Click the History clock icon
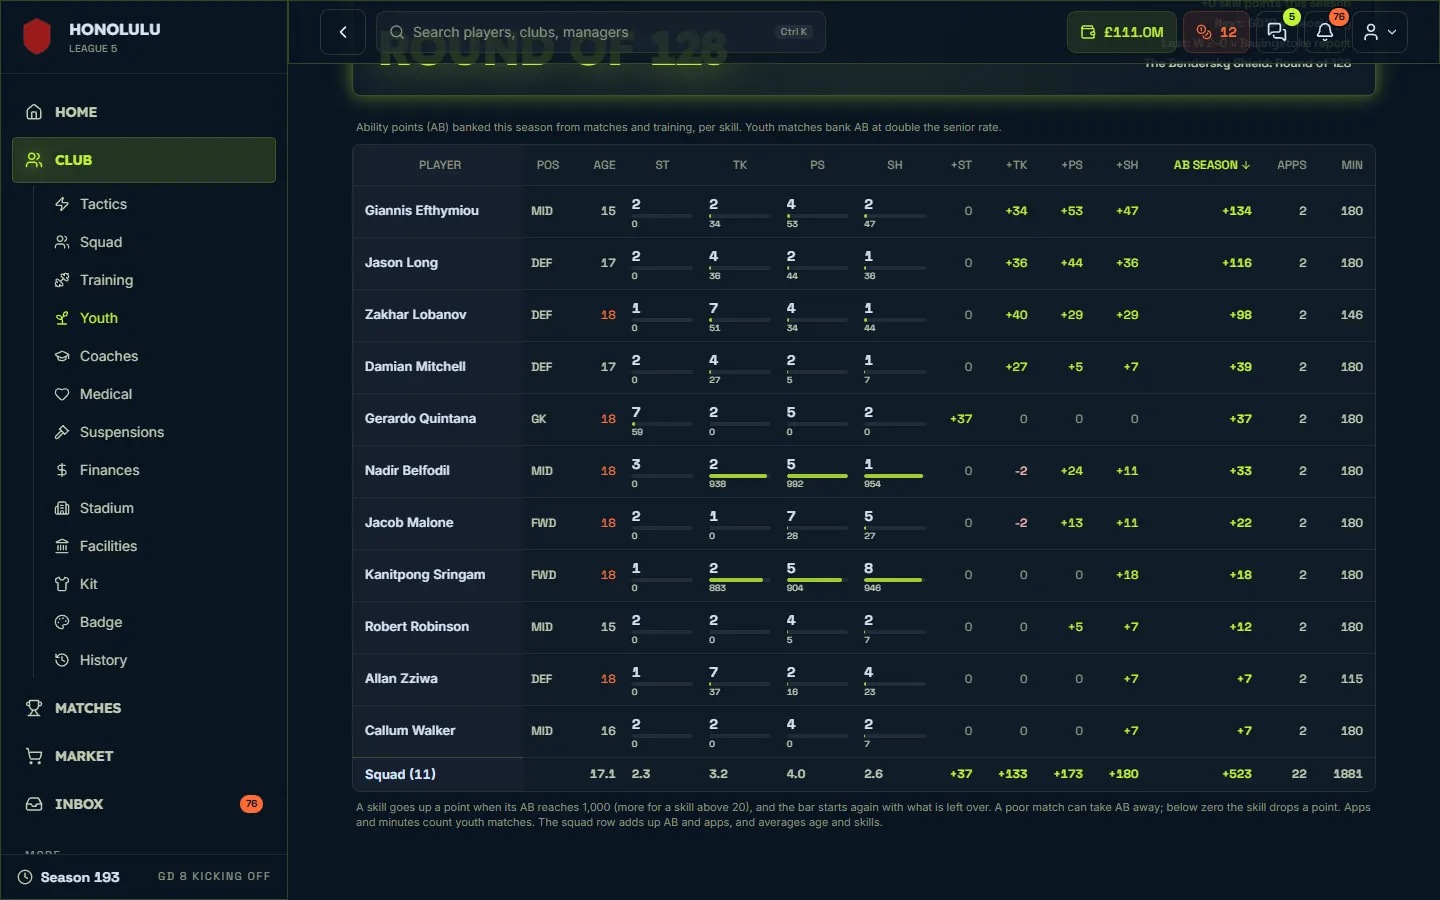Viewport: 1440px width, 900px height. [62, 660]
